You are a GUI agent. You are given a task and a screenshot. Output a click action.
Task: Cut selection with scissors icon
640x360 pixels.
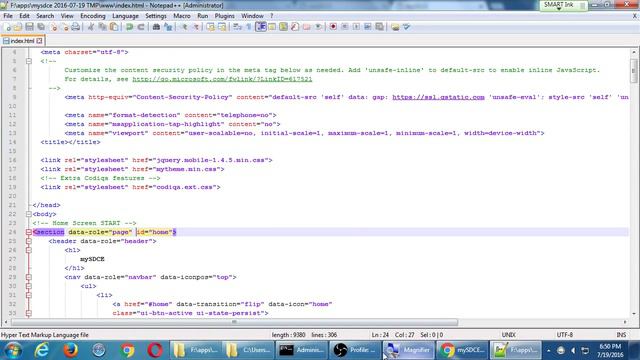[x=91, y=27]
